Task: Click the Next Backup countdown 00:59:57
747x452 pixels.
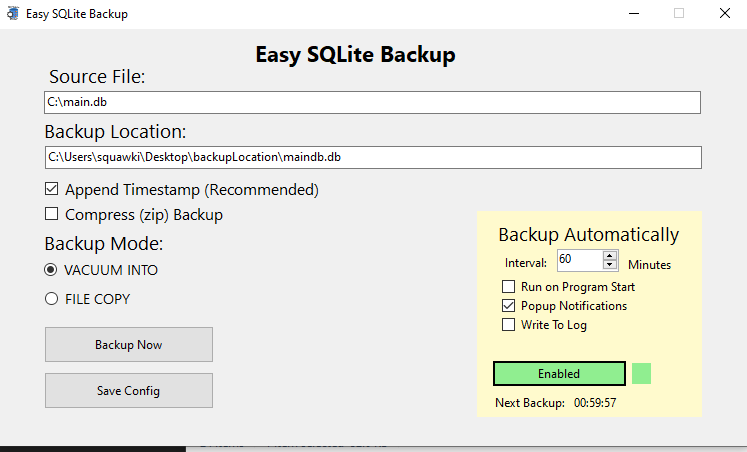Action: point(595,403)
